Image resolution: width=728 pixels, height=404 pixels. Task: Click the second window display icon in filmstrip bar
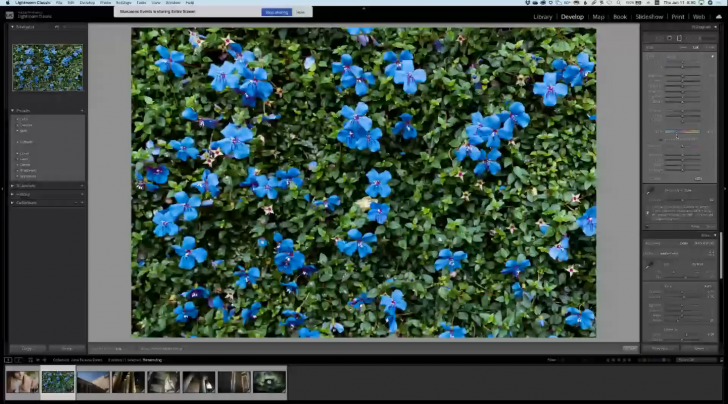click(18, 360)
